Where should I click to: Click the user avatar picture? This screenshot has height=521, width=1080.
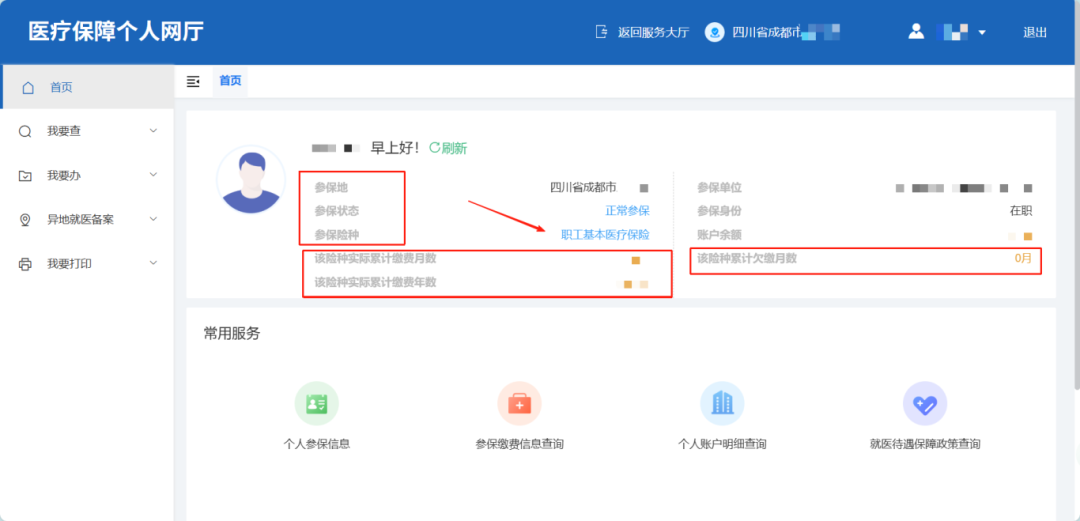[251, 181]
